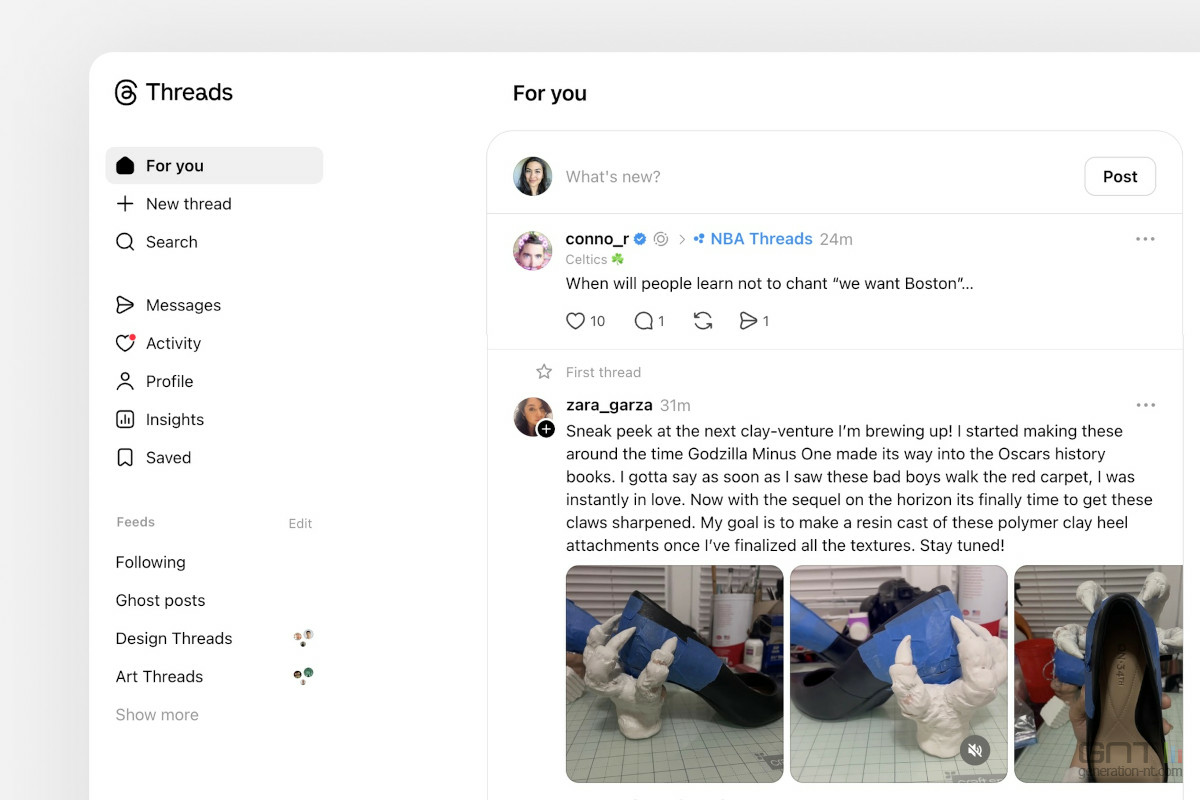This screenshot has height=800, width=1200.
Task: Follow zara_garza using plus badge
Action: coord(546,429)
